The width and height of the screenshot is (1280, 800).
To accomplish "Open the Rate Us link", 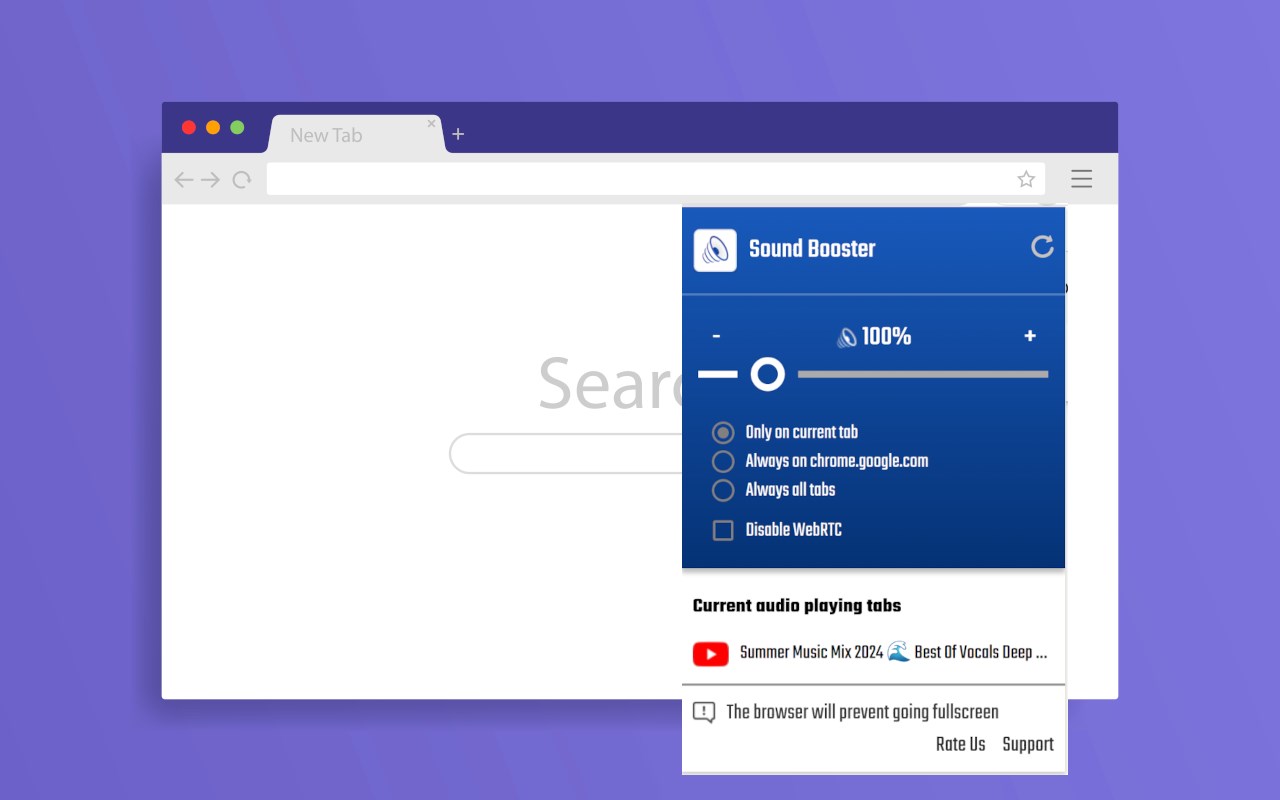I will (x=960, y=744).
